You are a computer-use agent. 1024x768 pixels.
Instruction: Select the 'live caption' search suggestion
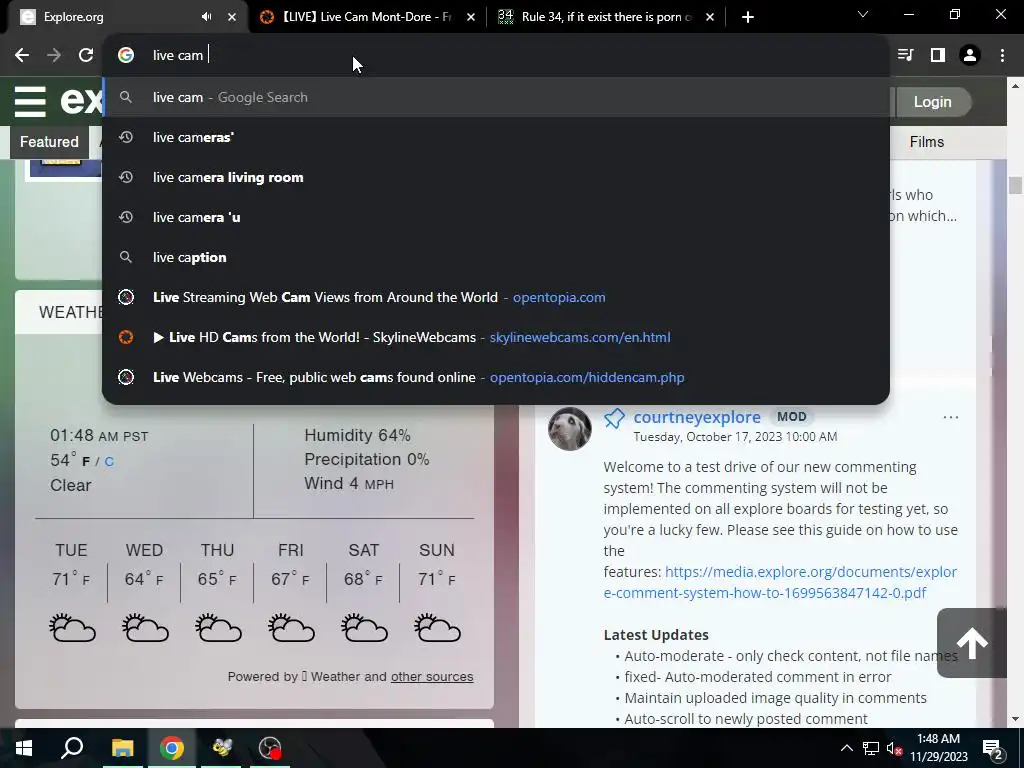496,257
